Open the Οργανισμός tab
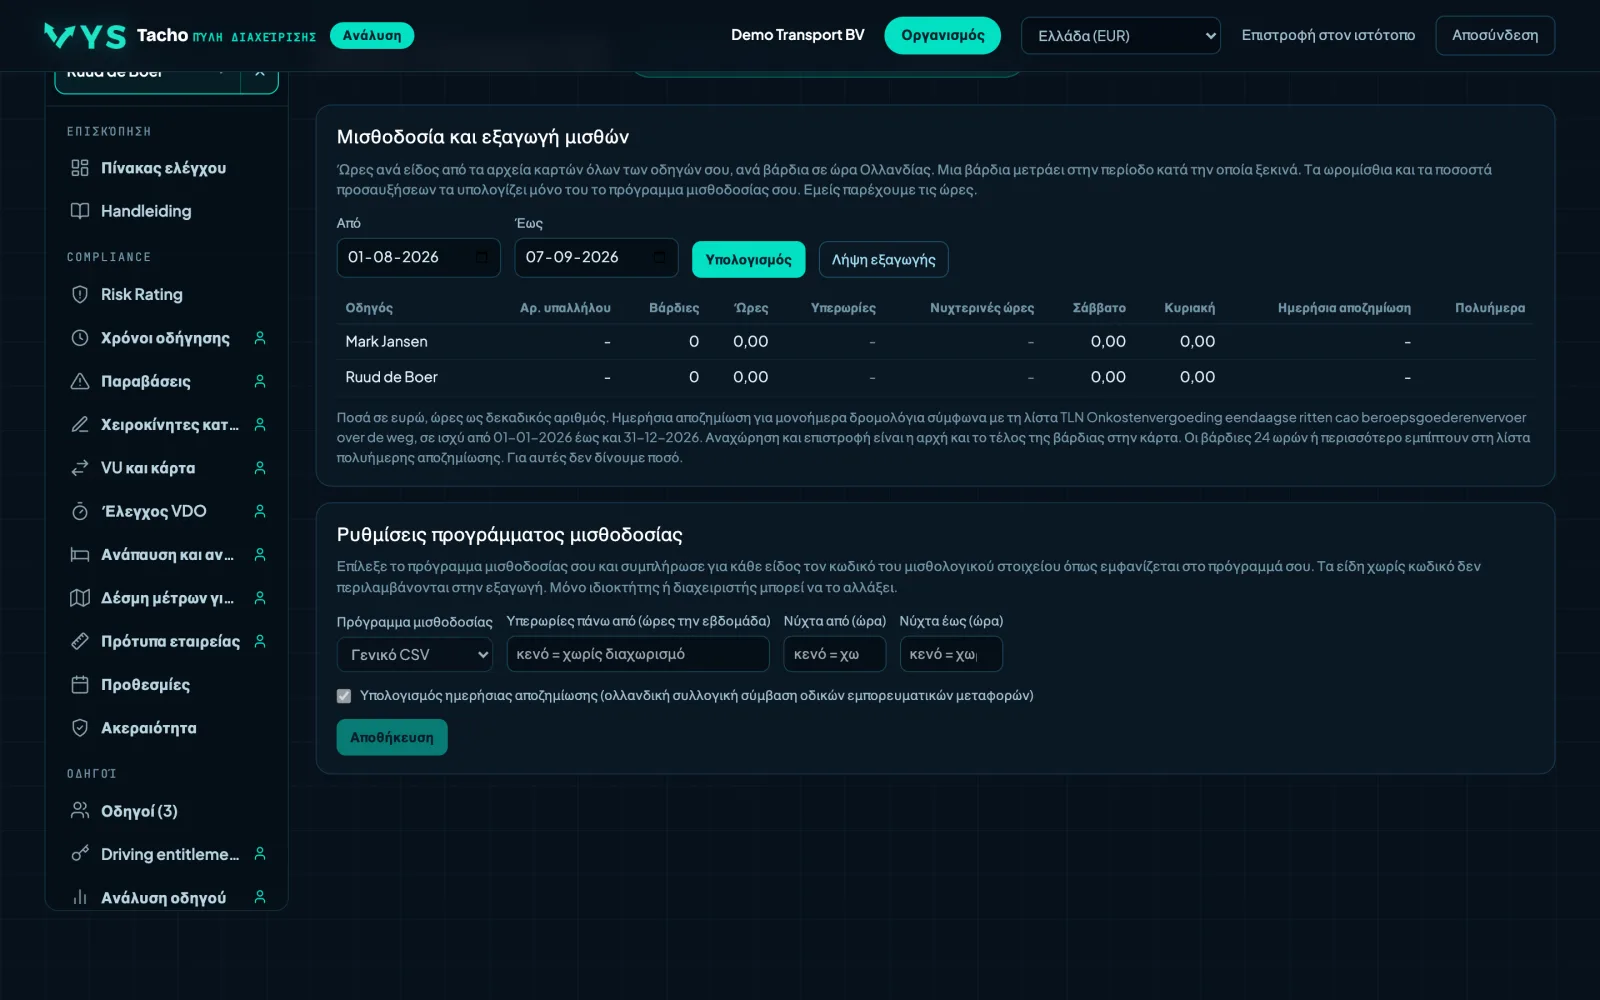Screen dimensions: 1600x1000 (943, 36)
